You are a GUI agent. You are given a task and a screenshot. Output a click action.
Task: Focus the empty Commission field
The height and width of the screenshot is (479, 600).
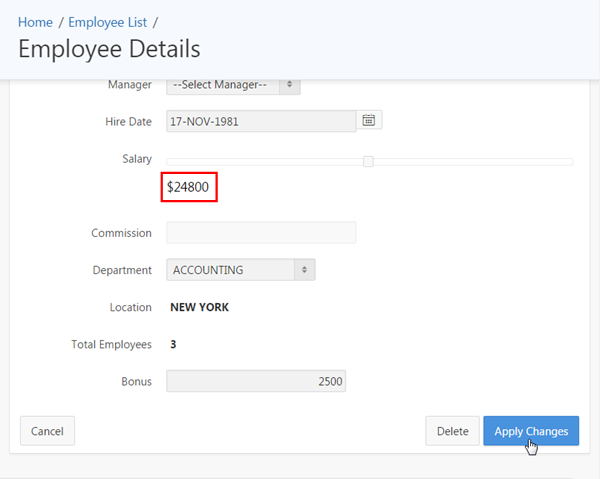(260, 233)
